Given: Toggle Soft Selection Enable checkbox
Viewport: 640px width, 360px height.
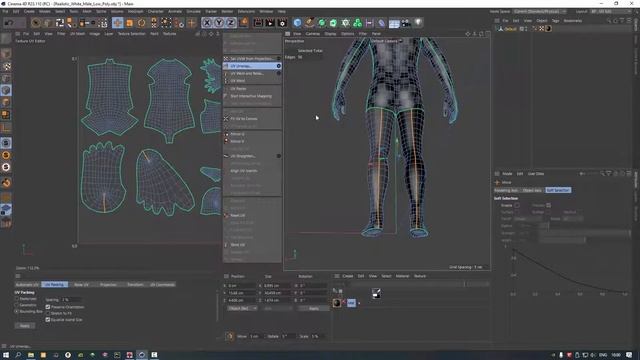Looking at the screenshot, I should [x=517, y=205].
